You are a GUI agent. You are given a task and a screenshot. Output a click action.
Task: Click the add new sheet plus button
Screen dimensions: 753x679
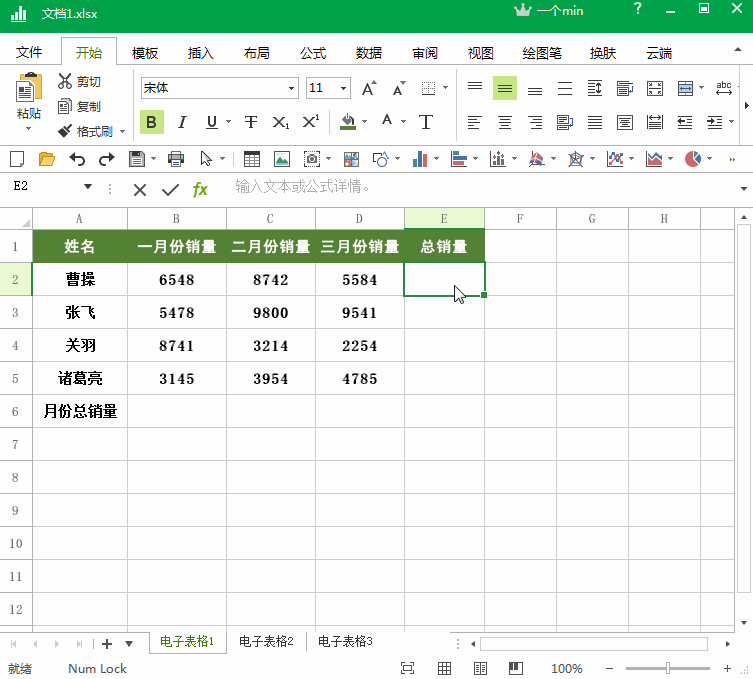107,643
